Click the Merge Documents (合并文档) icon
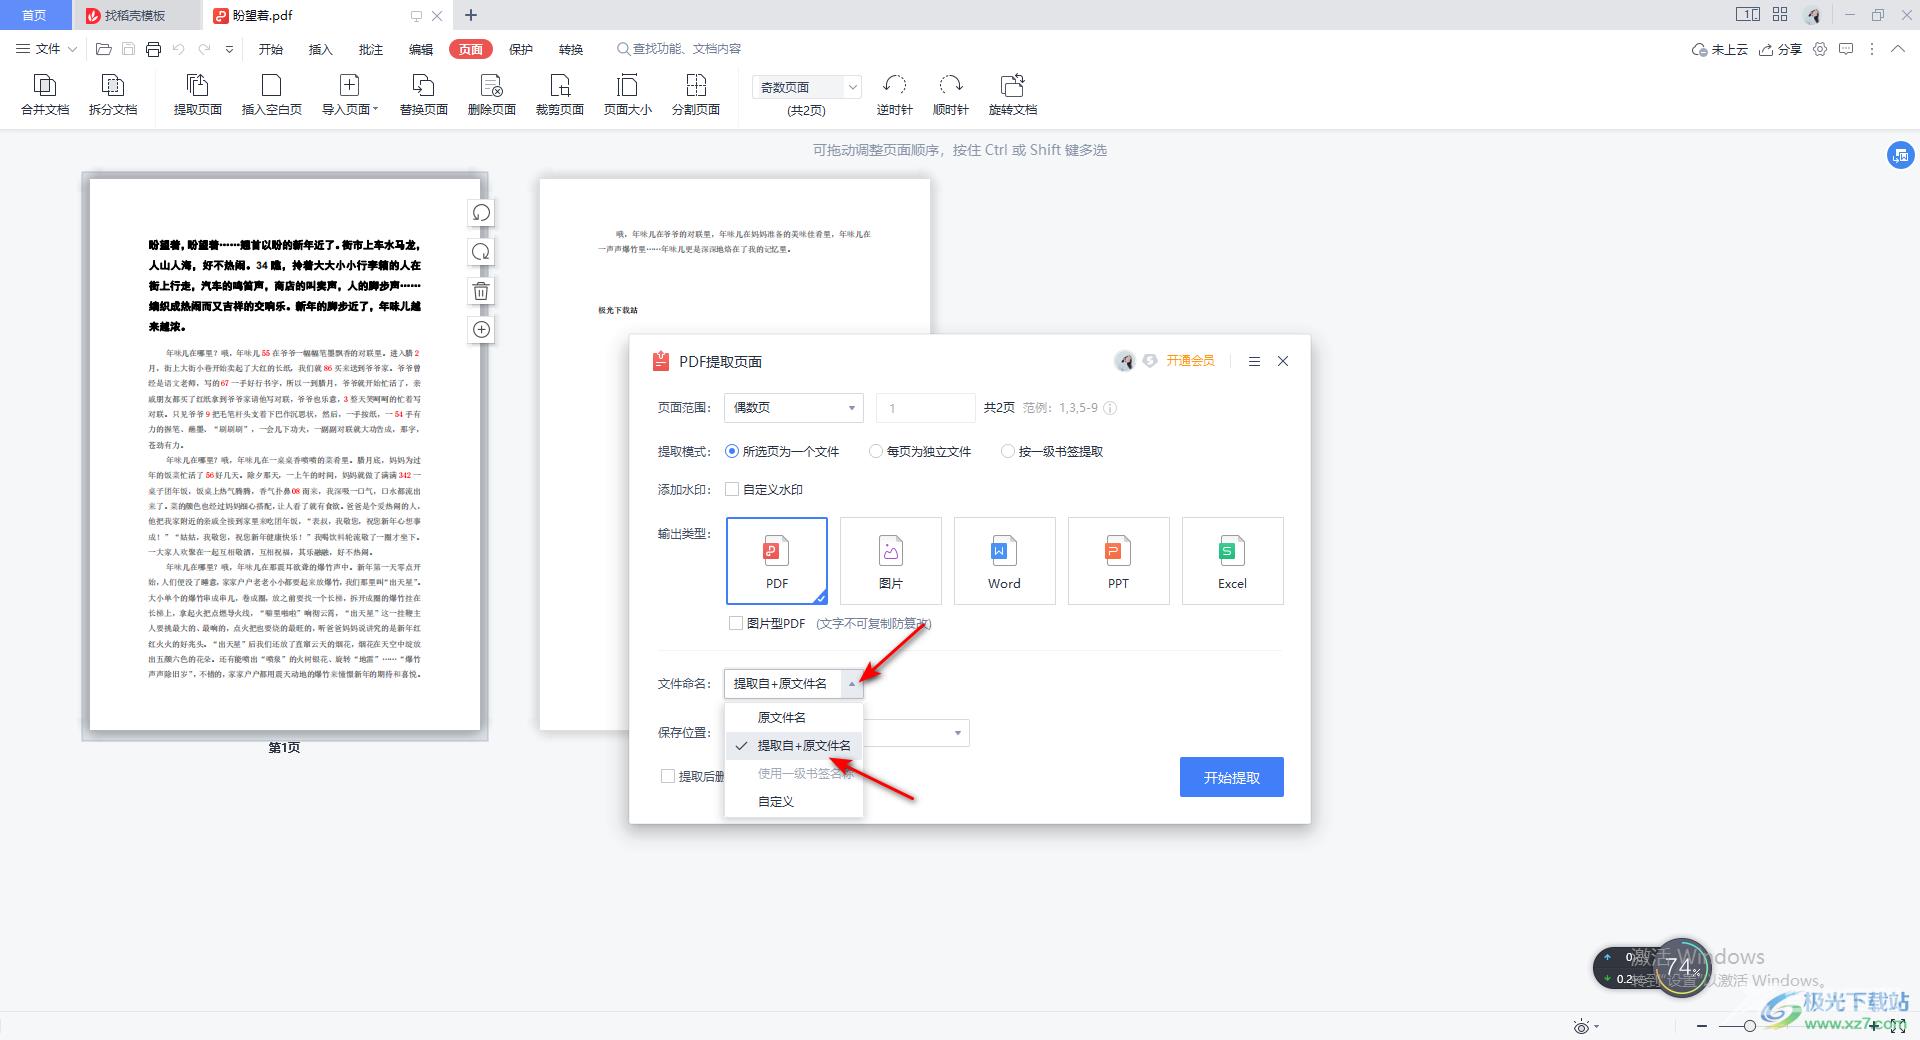The height and width of the screenshot is (1040, 1920). pos(45,95)
